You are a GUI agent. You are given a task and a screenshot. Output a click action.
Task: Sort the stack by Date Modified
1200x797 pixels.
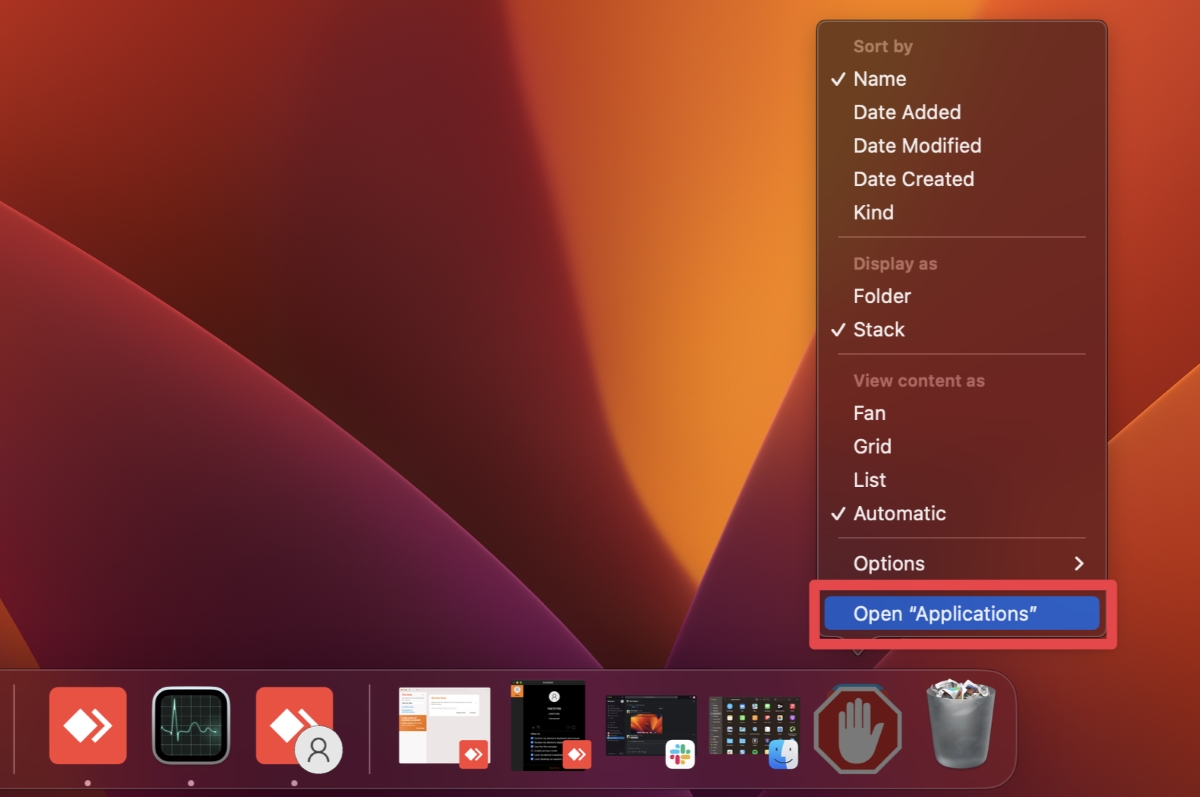[x=917, y=145]
